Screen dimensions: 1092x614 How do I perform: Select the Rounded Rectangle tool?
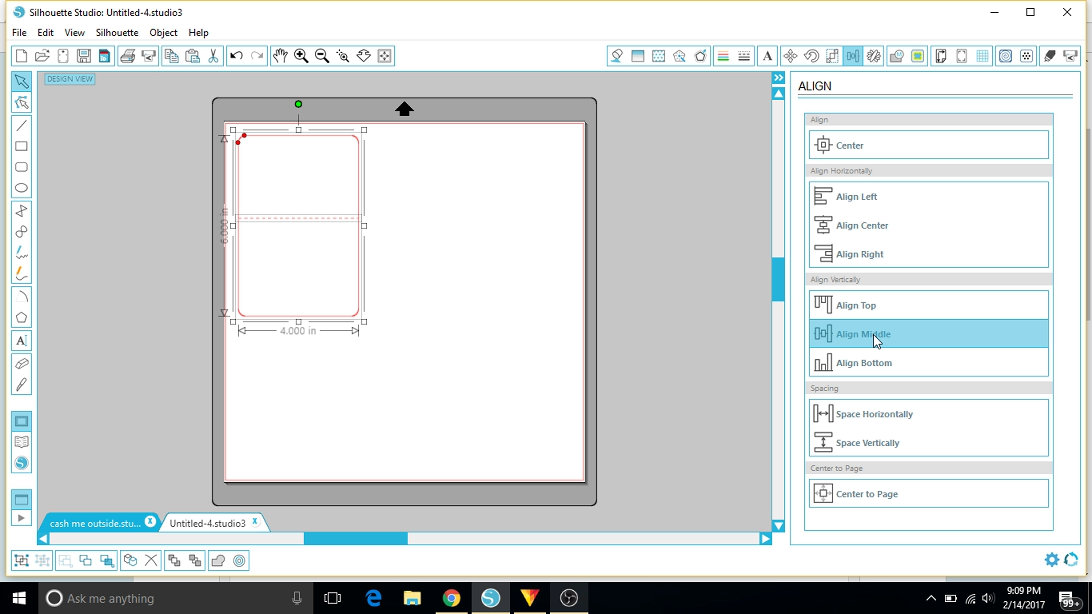(x=22, y=167)
